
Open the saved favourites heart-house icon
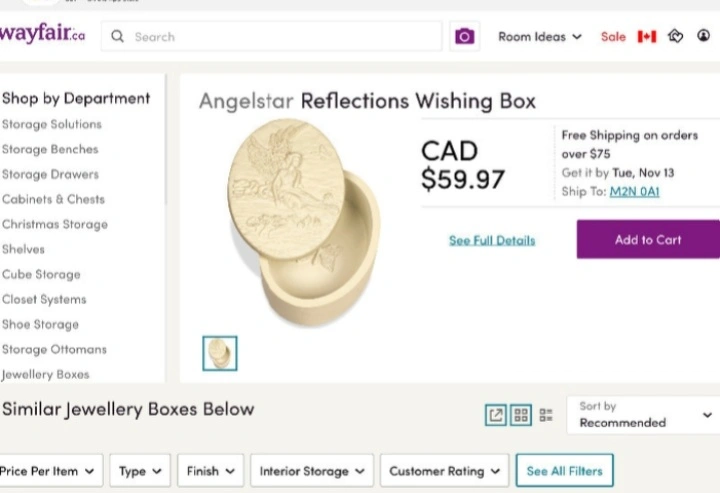676,37
